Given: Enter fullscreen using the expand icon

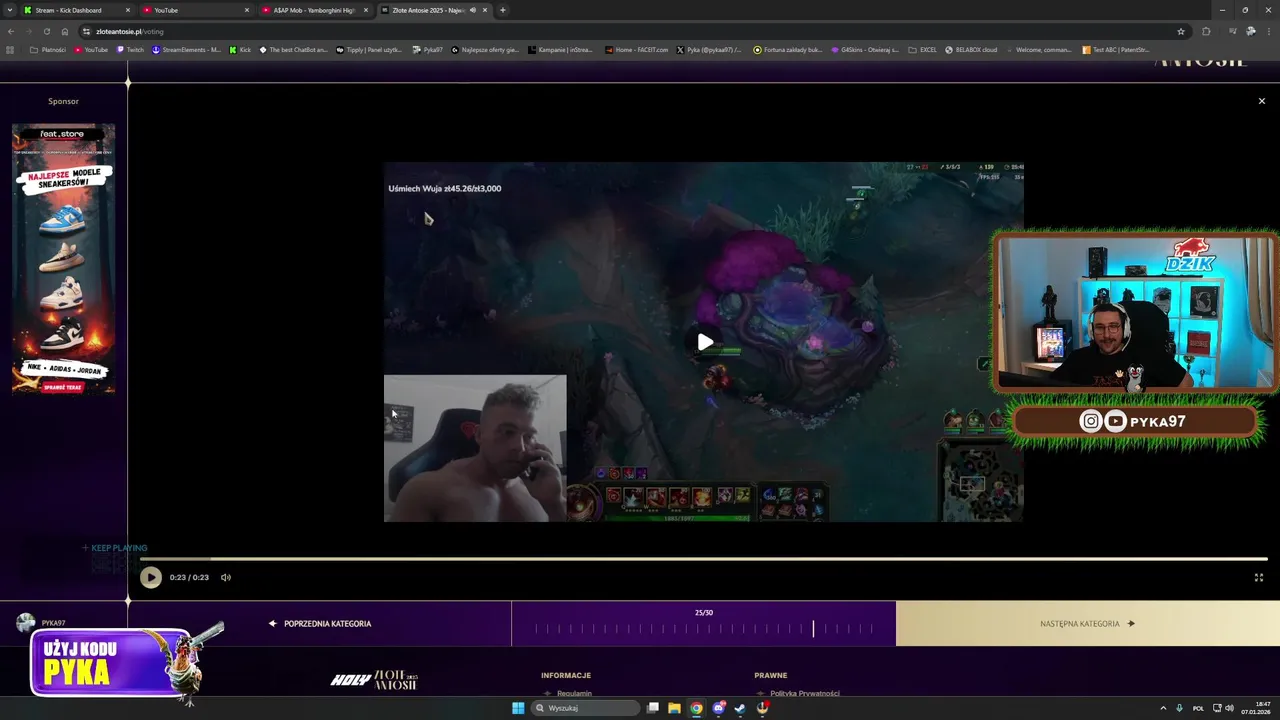Looking at the screenshot, I should pyautogui.click(x=1259, y=577).
